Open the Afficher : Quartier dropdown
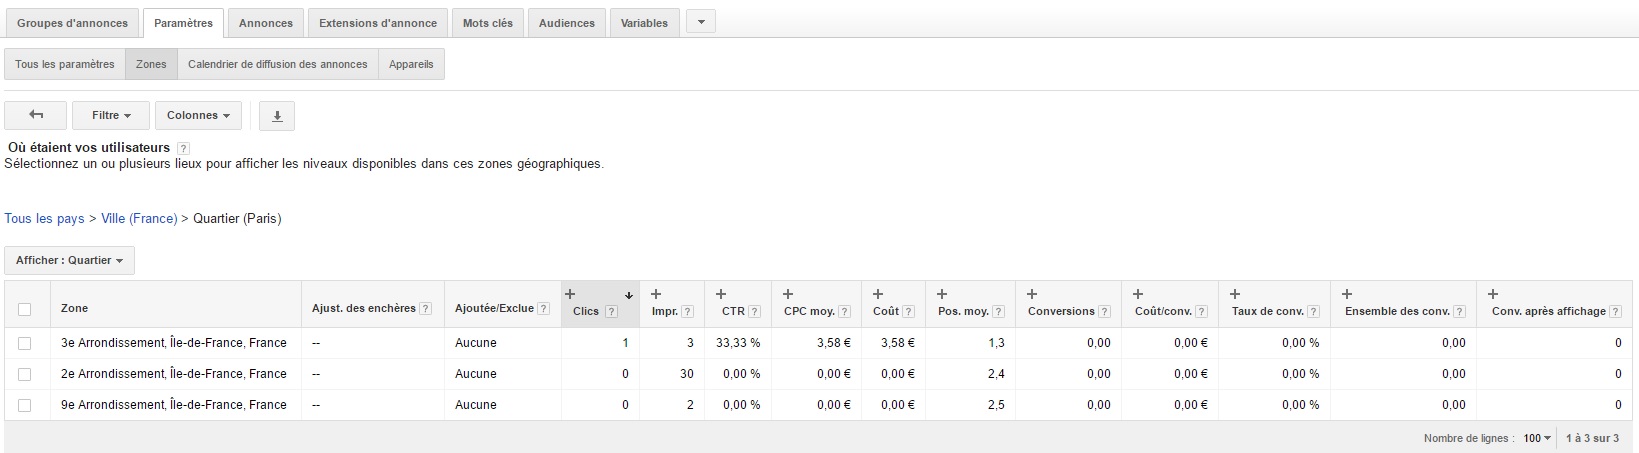The height and width of the screenshot is (453, 1639). (69, 261)
